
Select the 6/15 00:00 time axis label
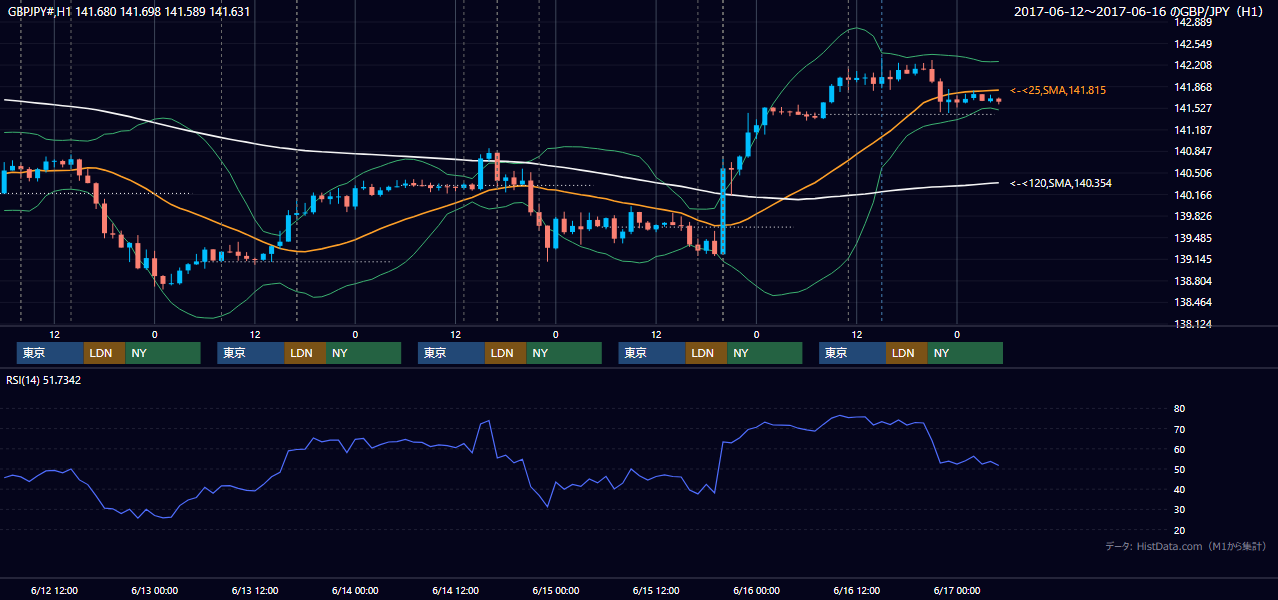pyautogui.click(x=556, y=591)
